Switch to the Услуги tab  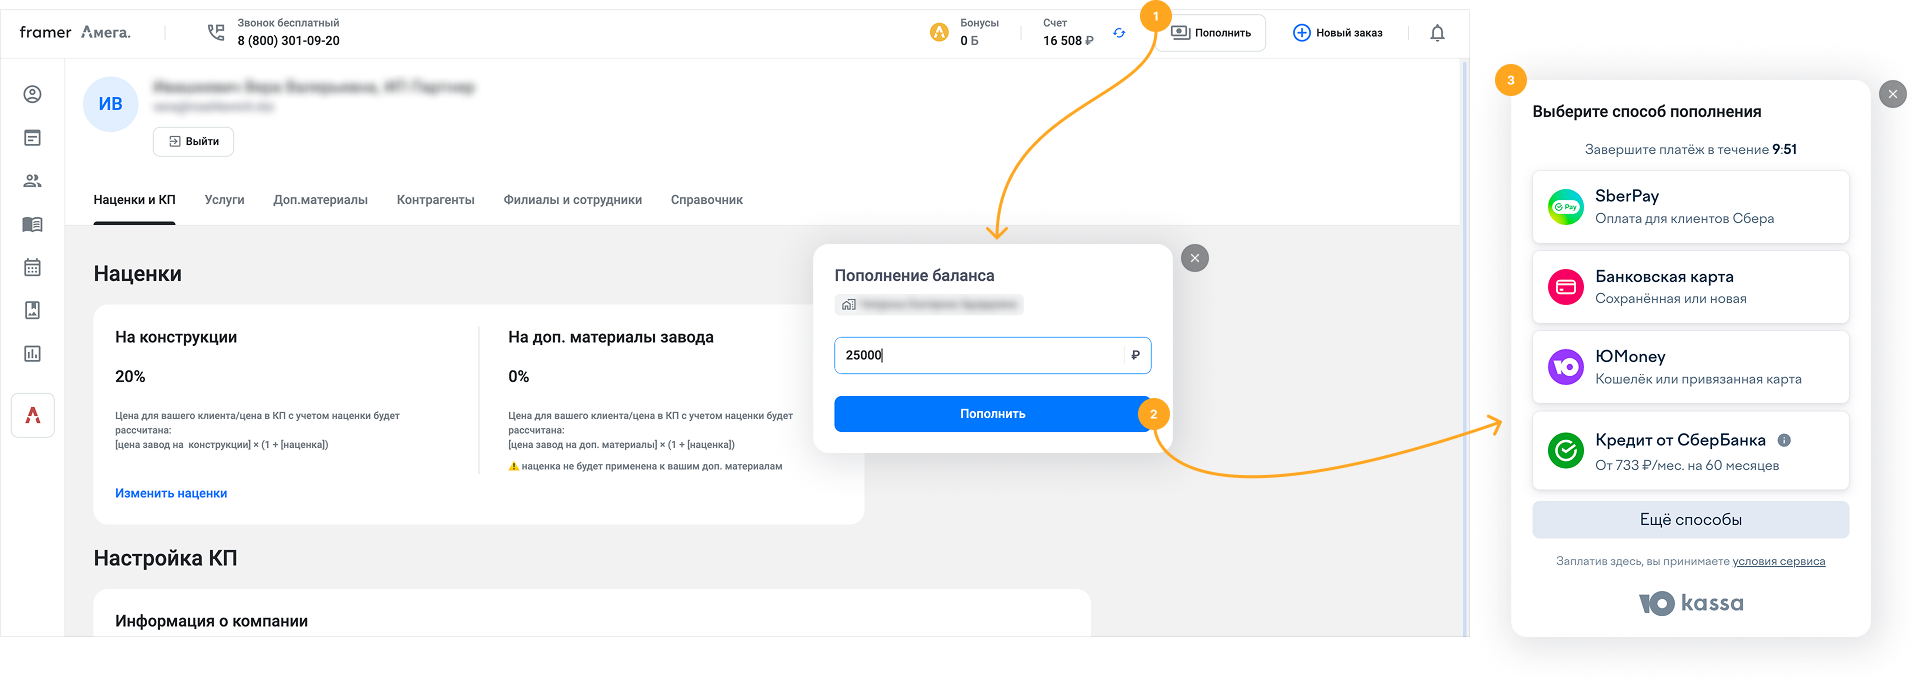click(224, 200)
